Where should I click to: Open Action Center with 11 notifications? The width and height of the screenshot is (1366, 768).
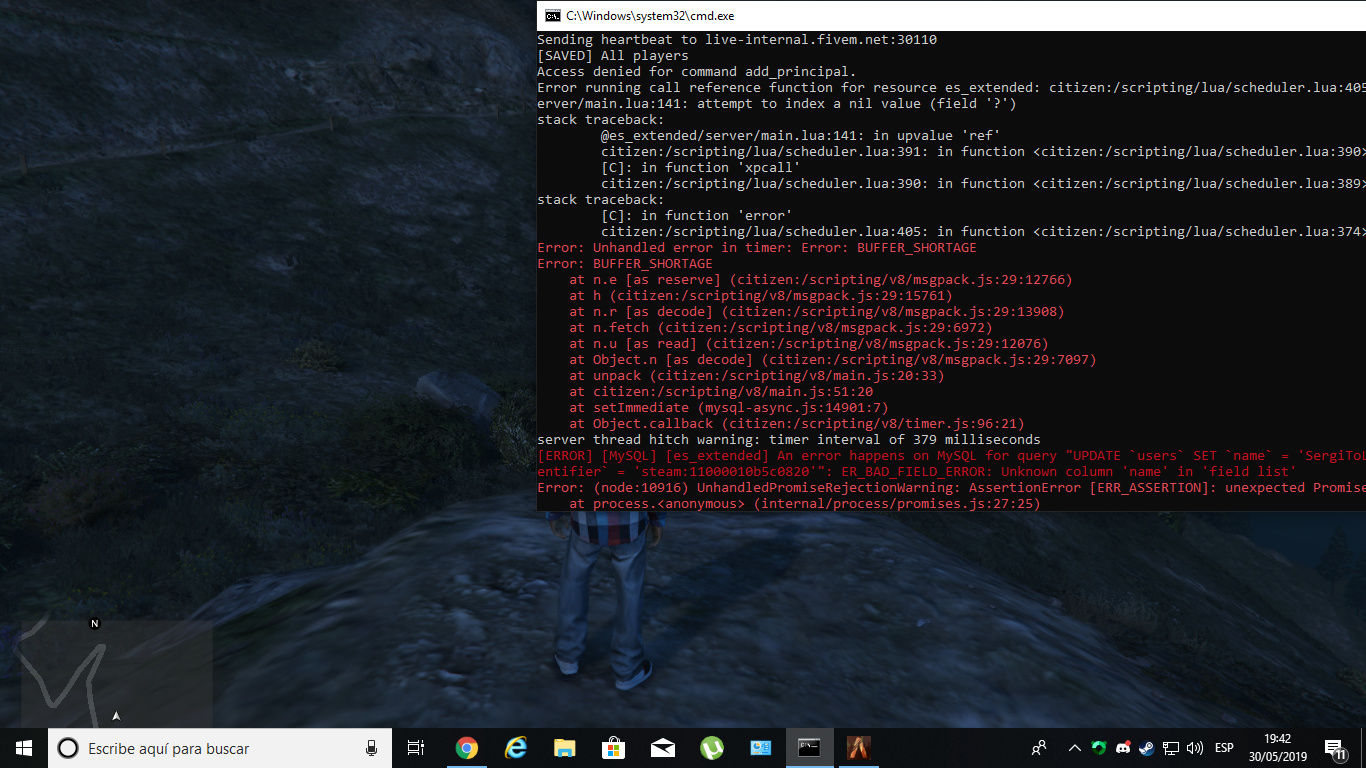pyautogui.click(x=1335, y=748)
